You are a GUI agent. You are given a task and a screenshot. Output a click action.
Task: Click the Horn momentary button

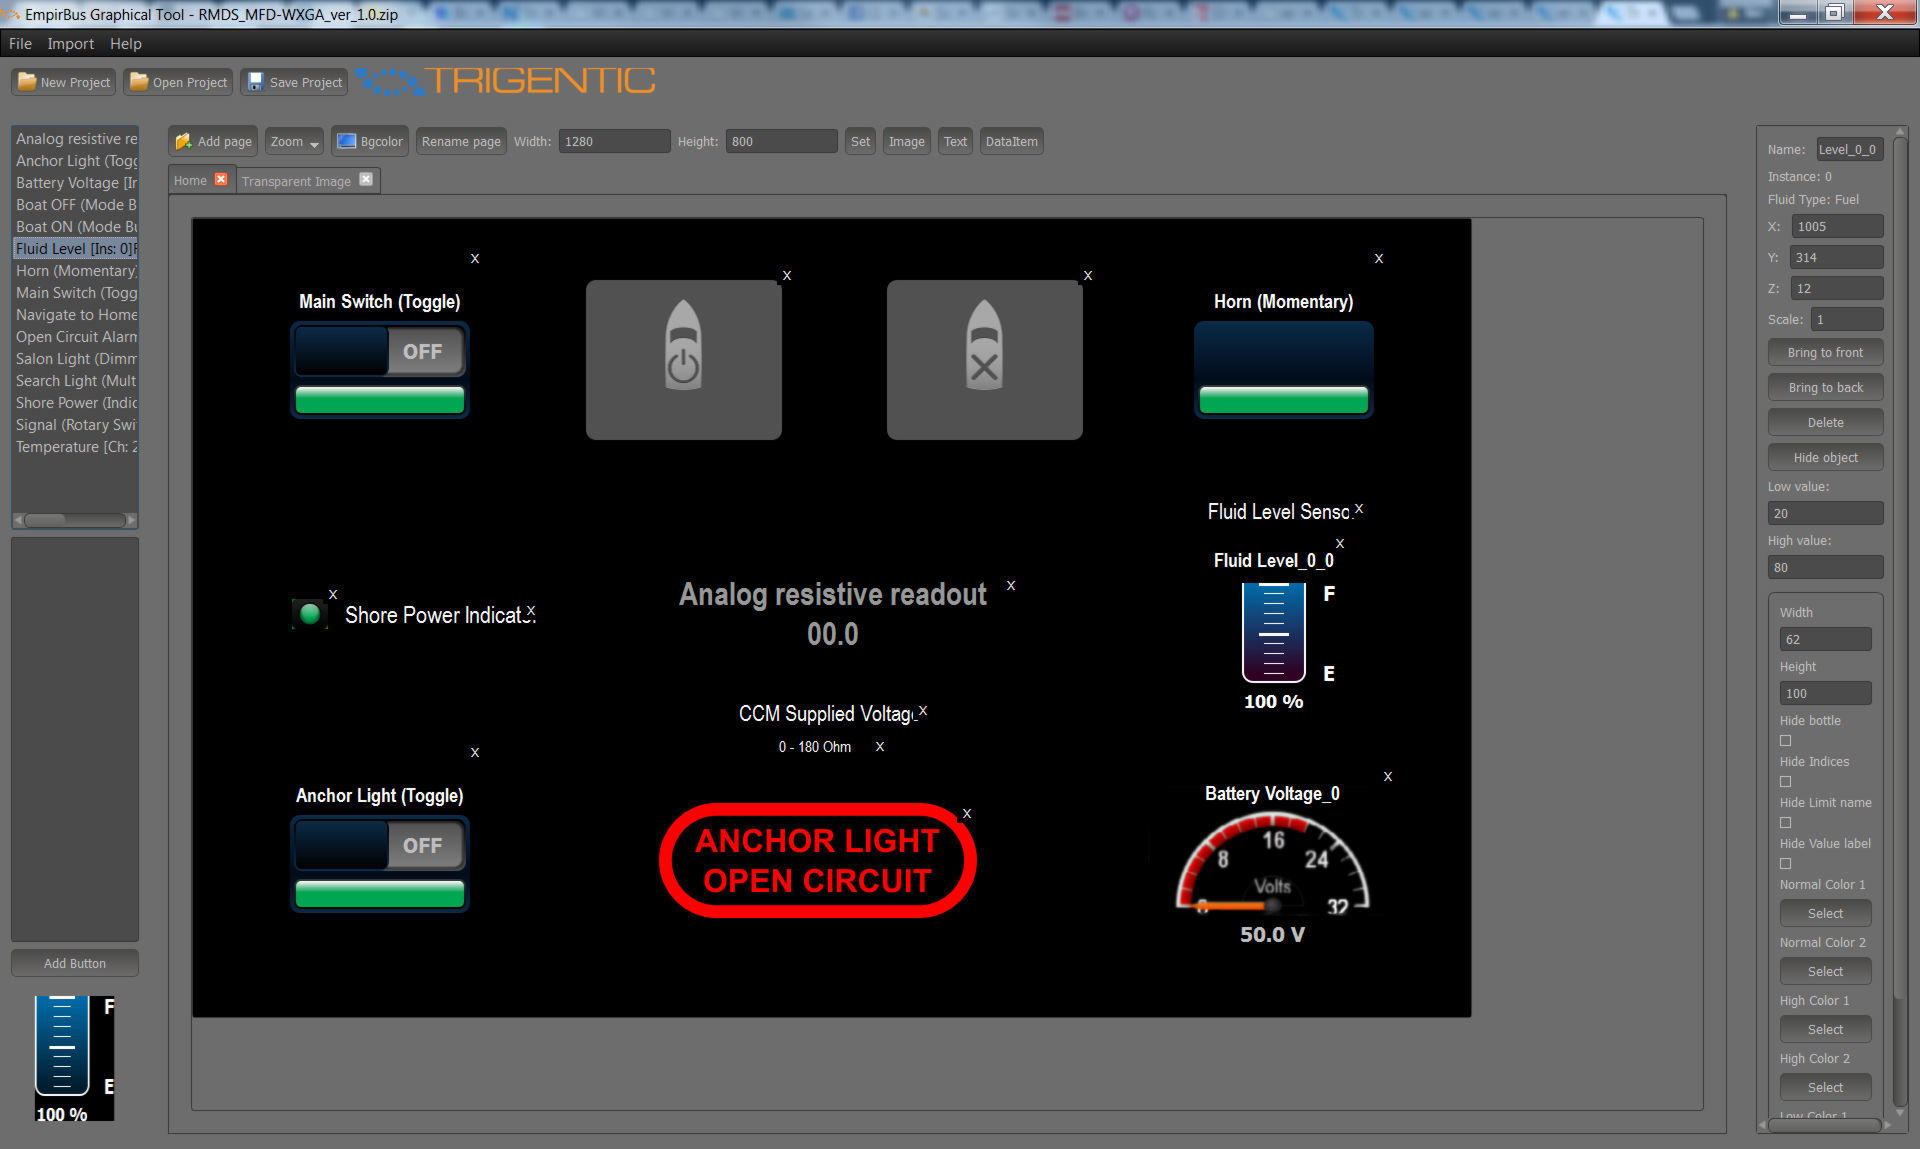1284,369
